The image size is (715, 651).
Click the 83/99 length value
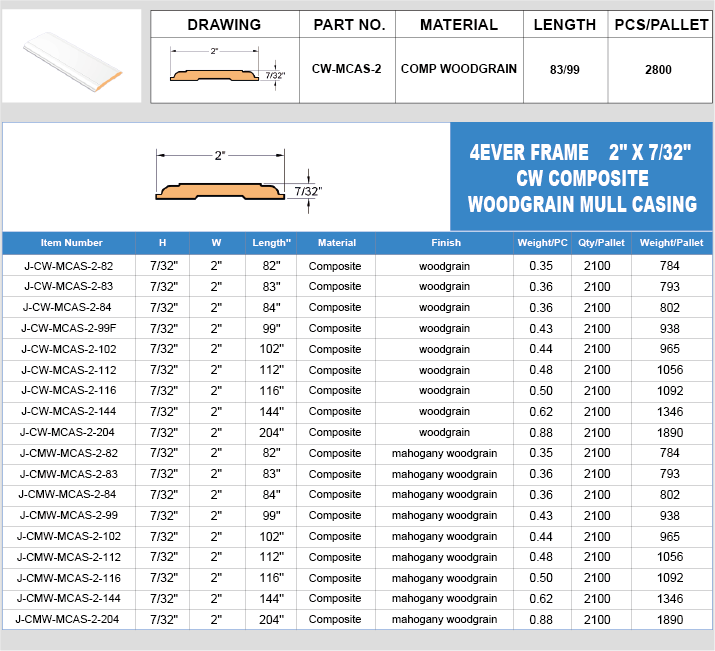(x=565, y=70)
